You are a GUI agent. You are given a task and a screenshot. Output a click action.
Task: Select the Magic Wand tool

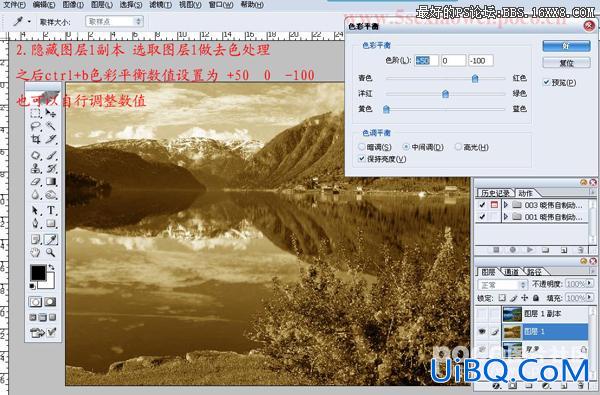[50, 126]
